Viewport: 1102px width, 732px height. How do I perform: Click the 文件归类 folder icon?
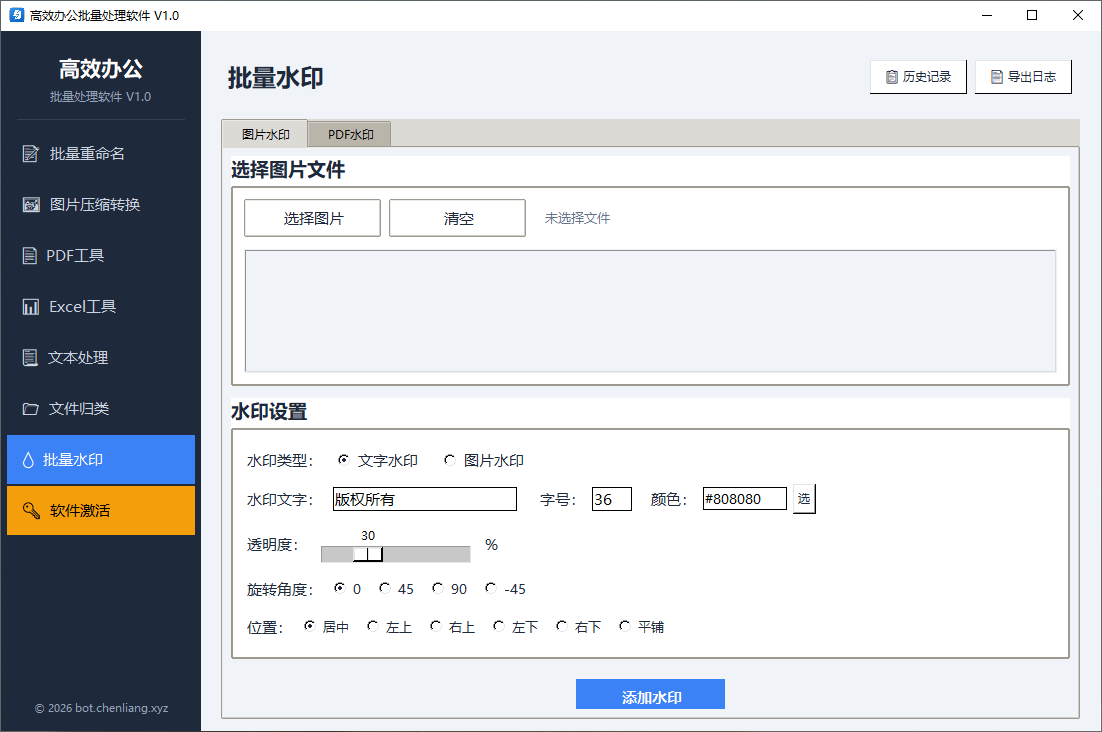pos(30,409)
